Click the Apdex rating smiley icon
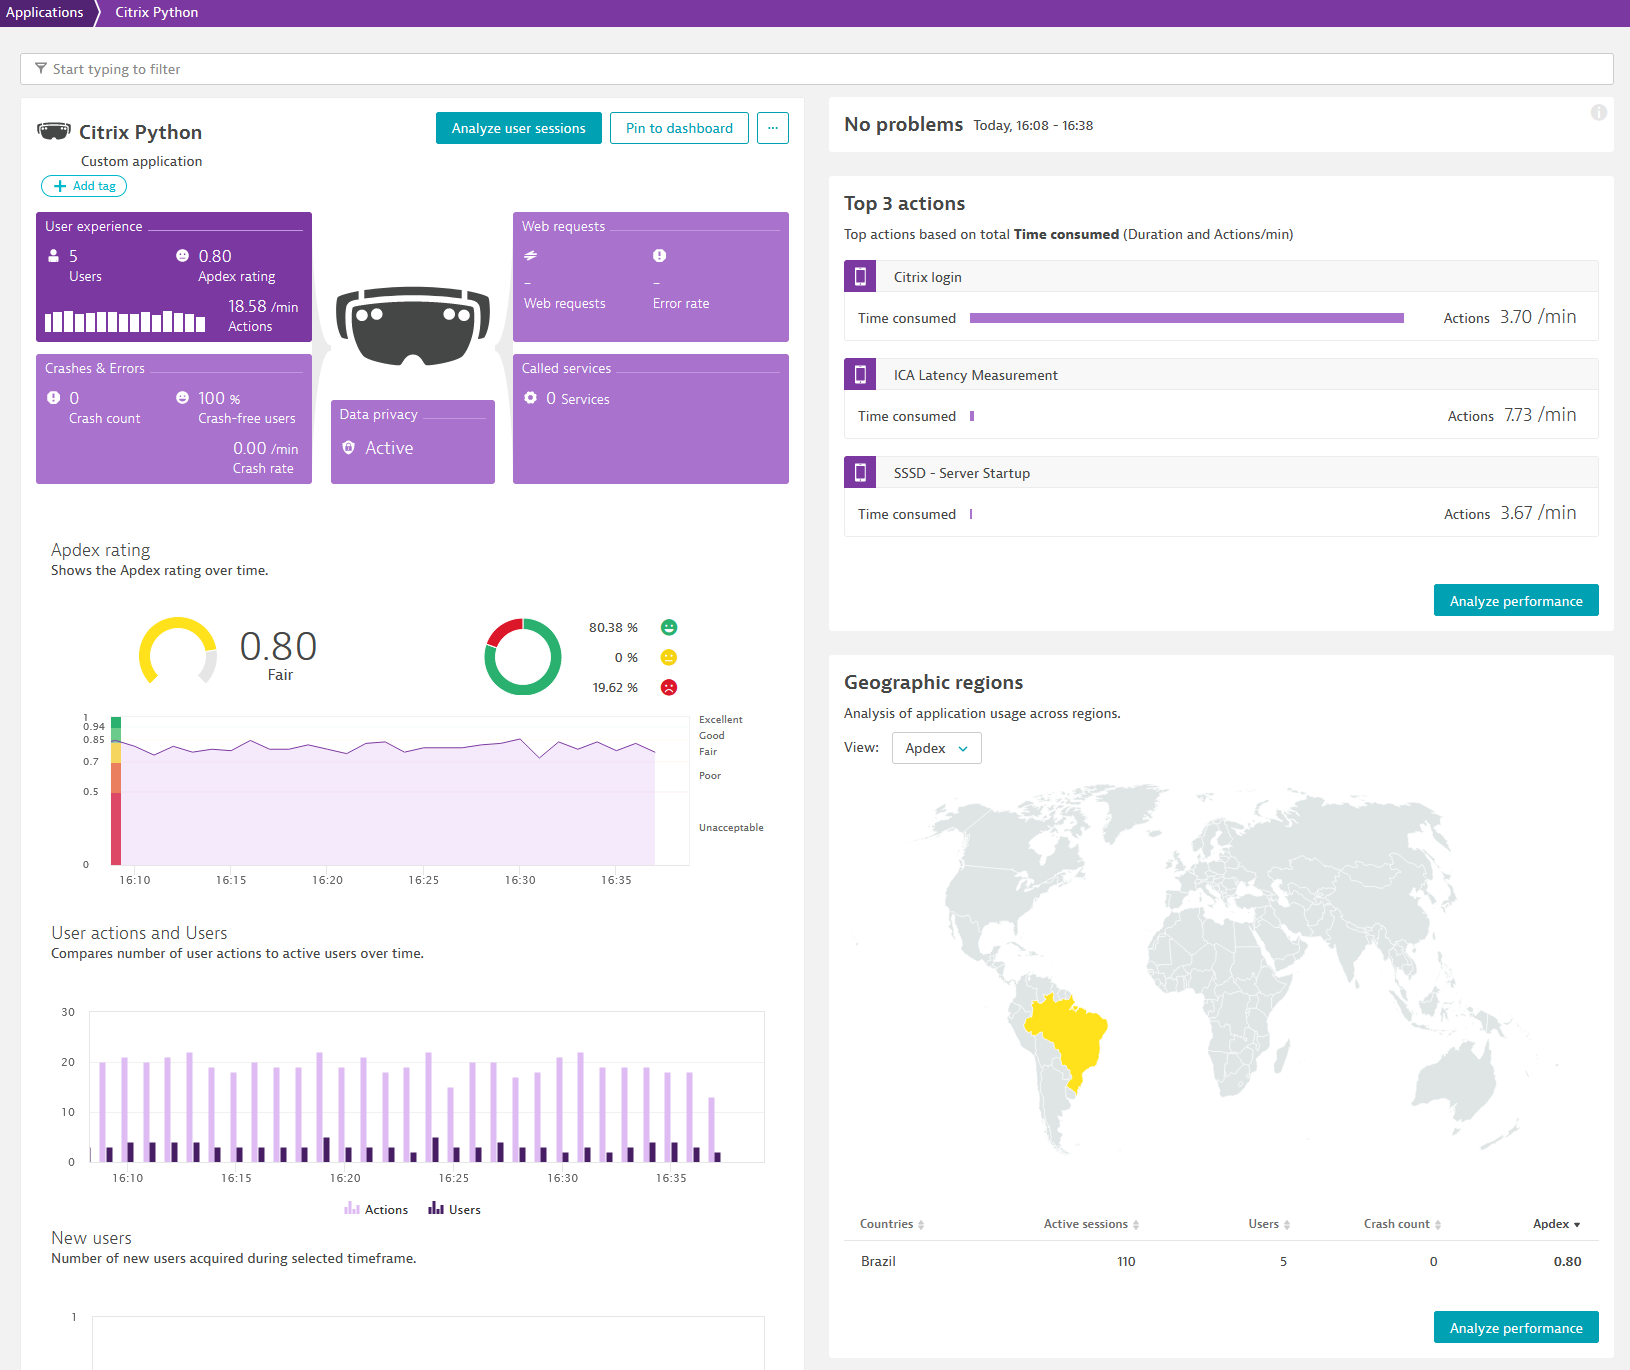This screenshot has height=1370, width=1630. (182, 256)
